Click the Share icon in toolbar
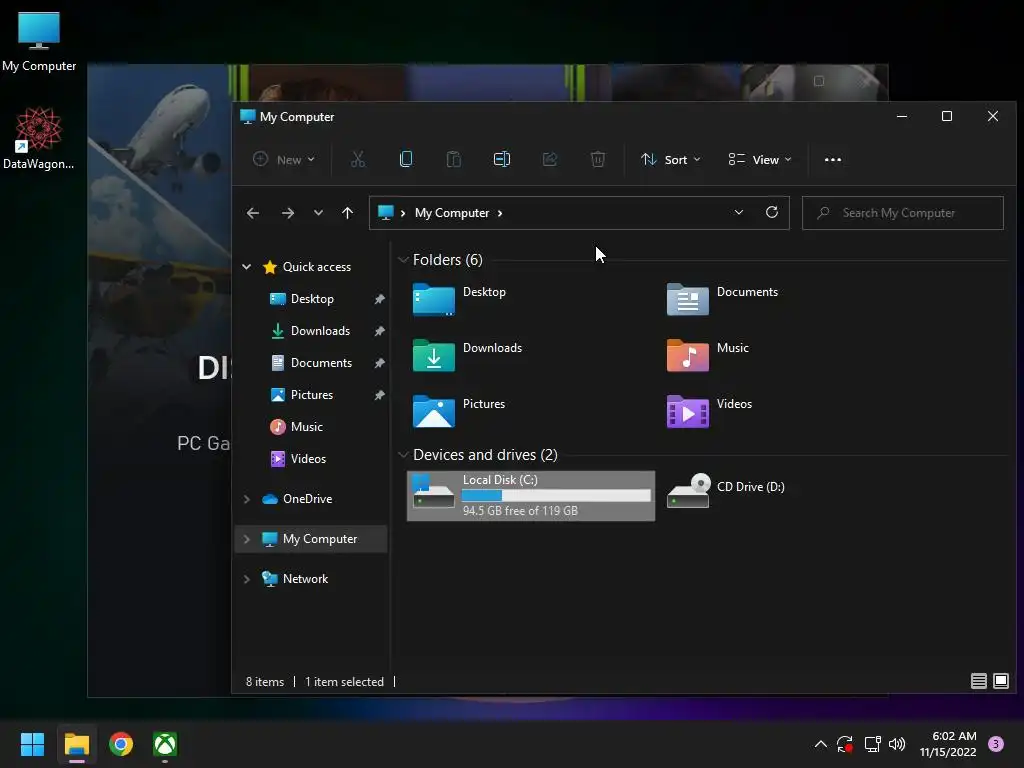 550,159
